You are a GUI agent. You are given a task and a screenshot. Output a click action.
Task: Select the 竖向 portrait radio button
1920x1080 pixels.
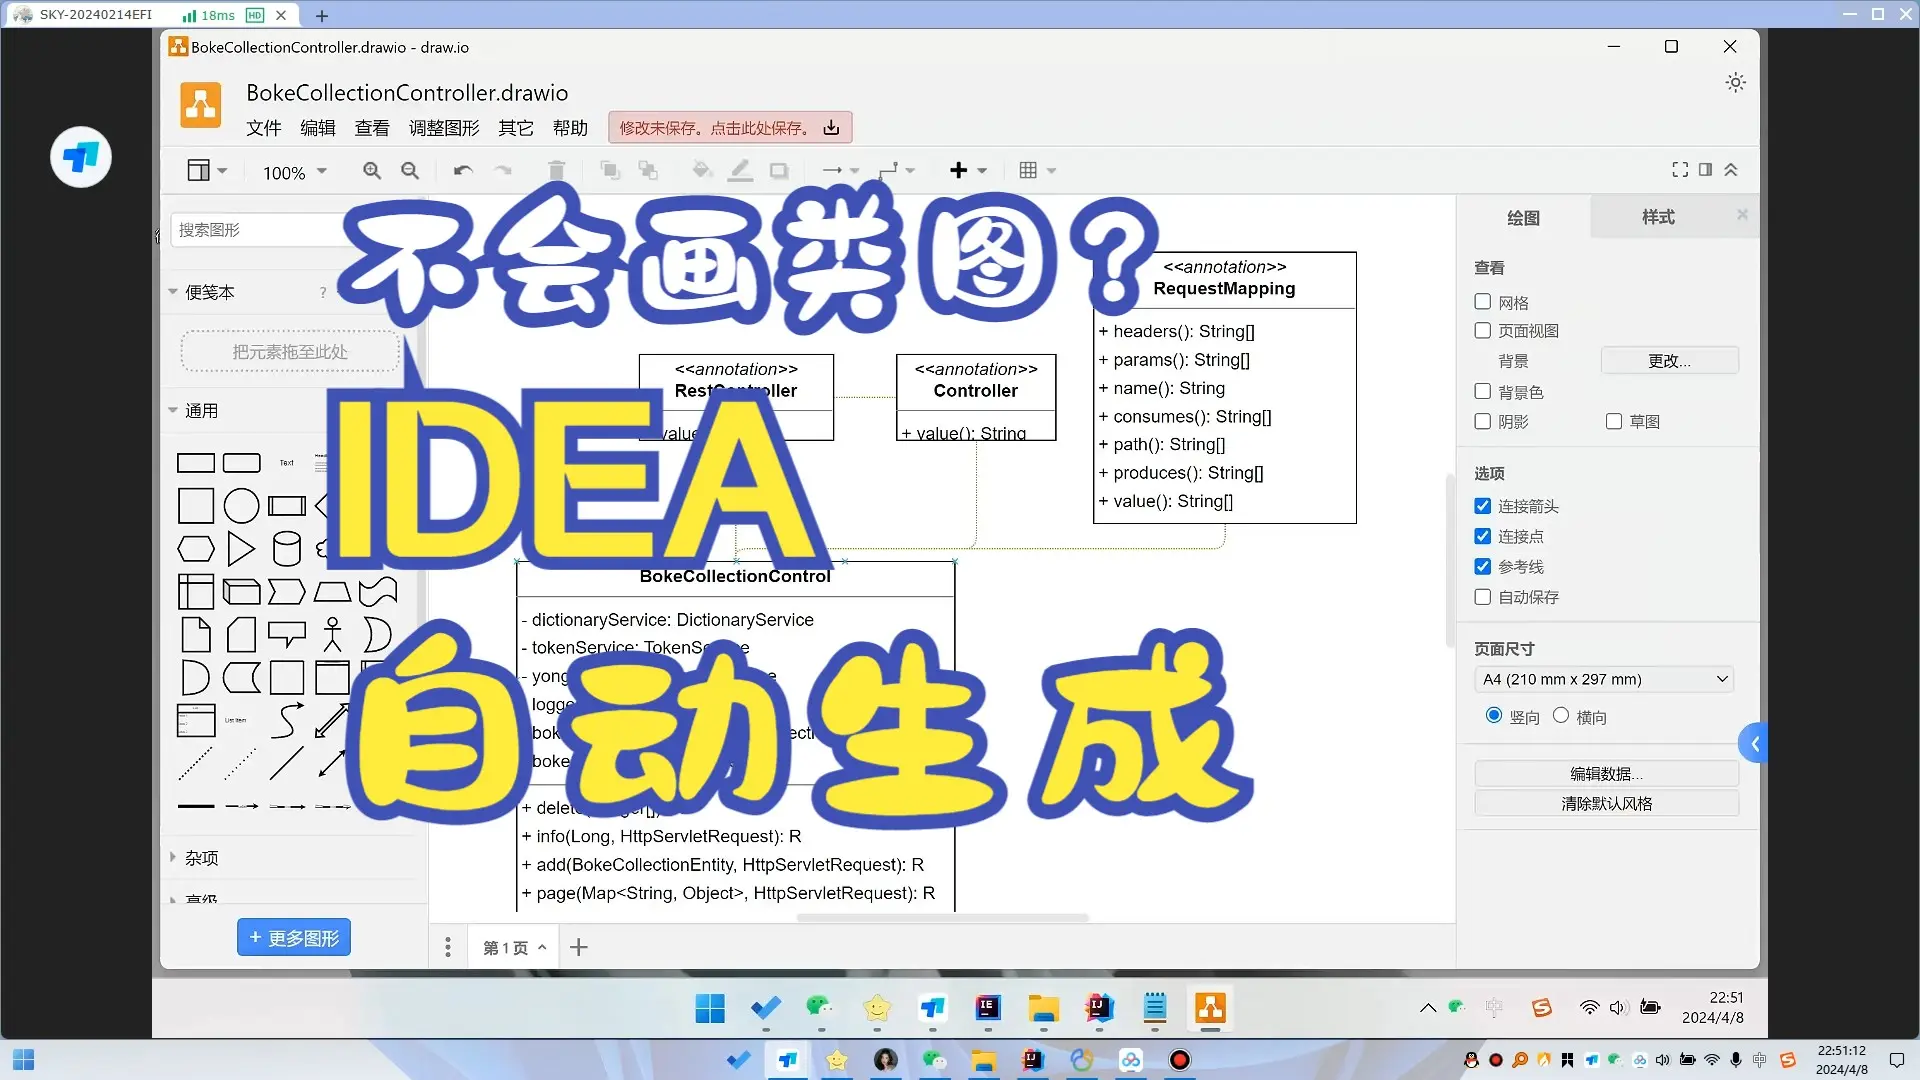[1494, 715]
